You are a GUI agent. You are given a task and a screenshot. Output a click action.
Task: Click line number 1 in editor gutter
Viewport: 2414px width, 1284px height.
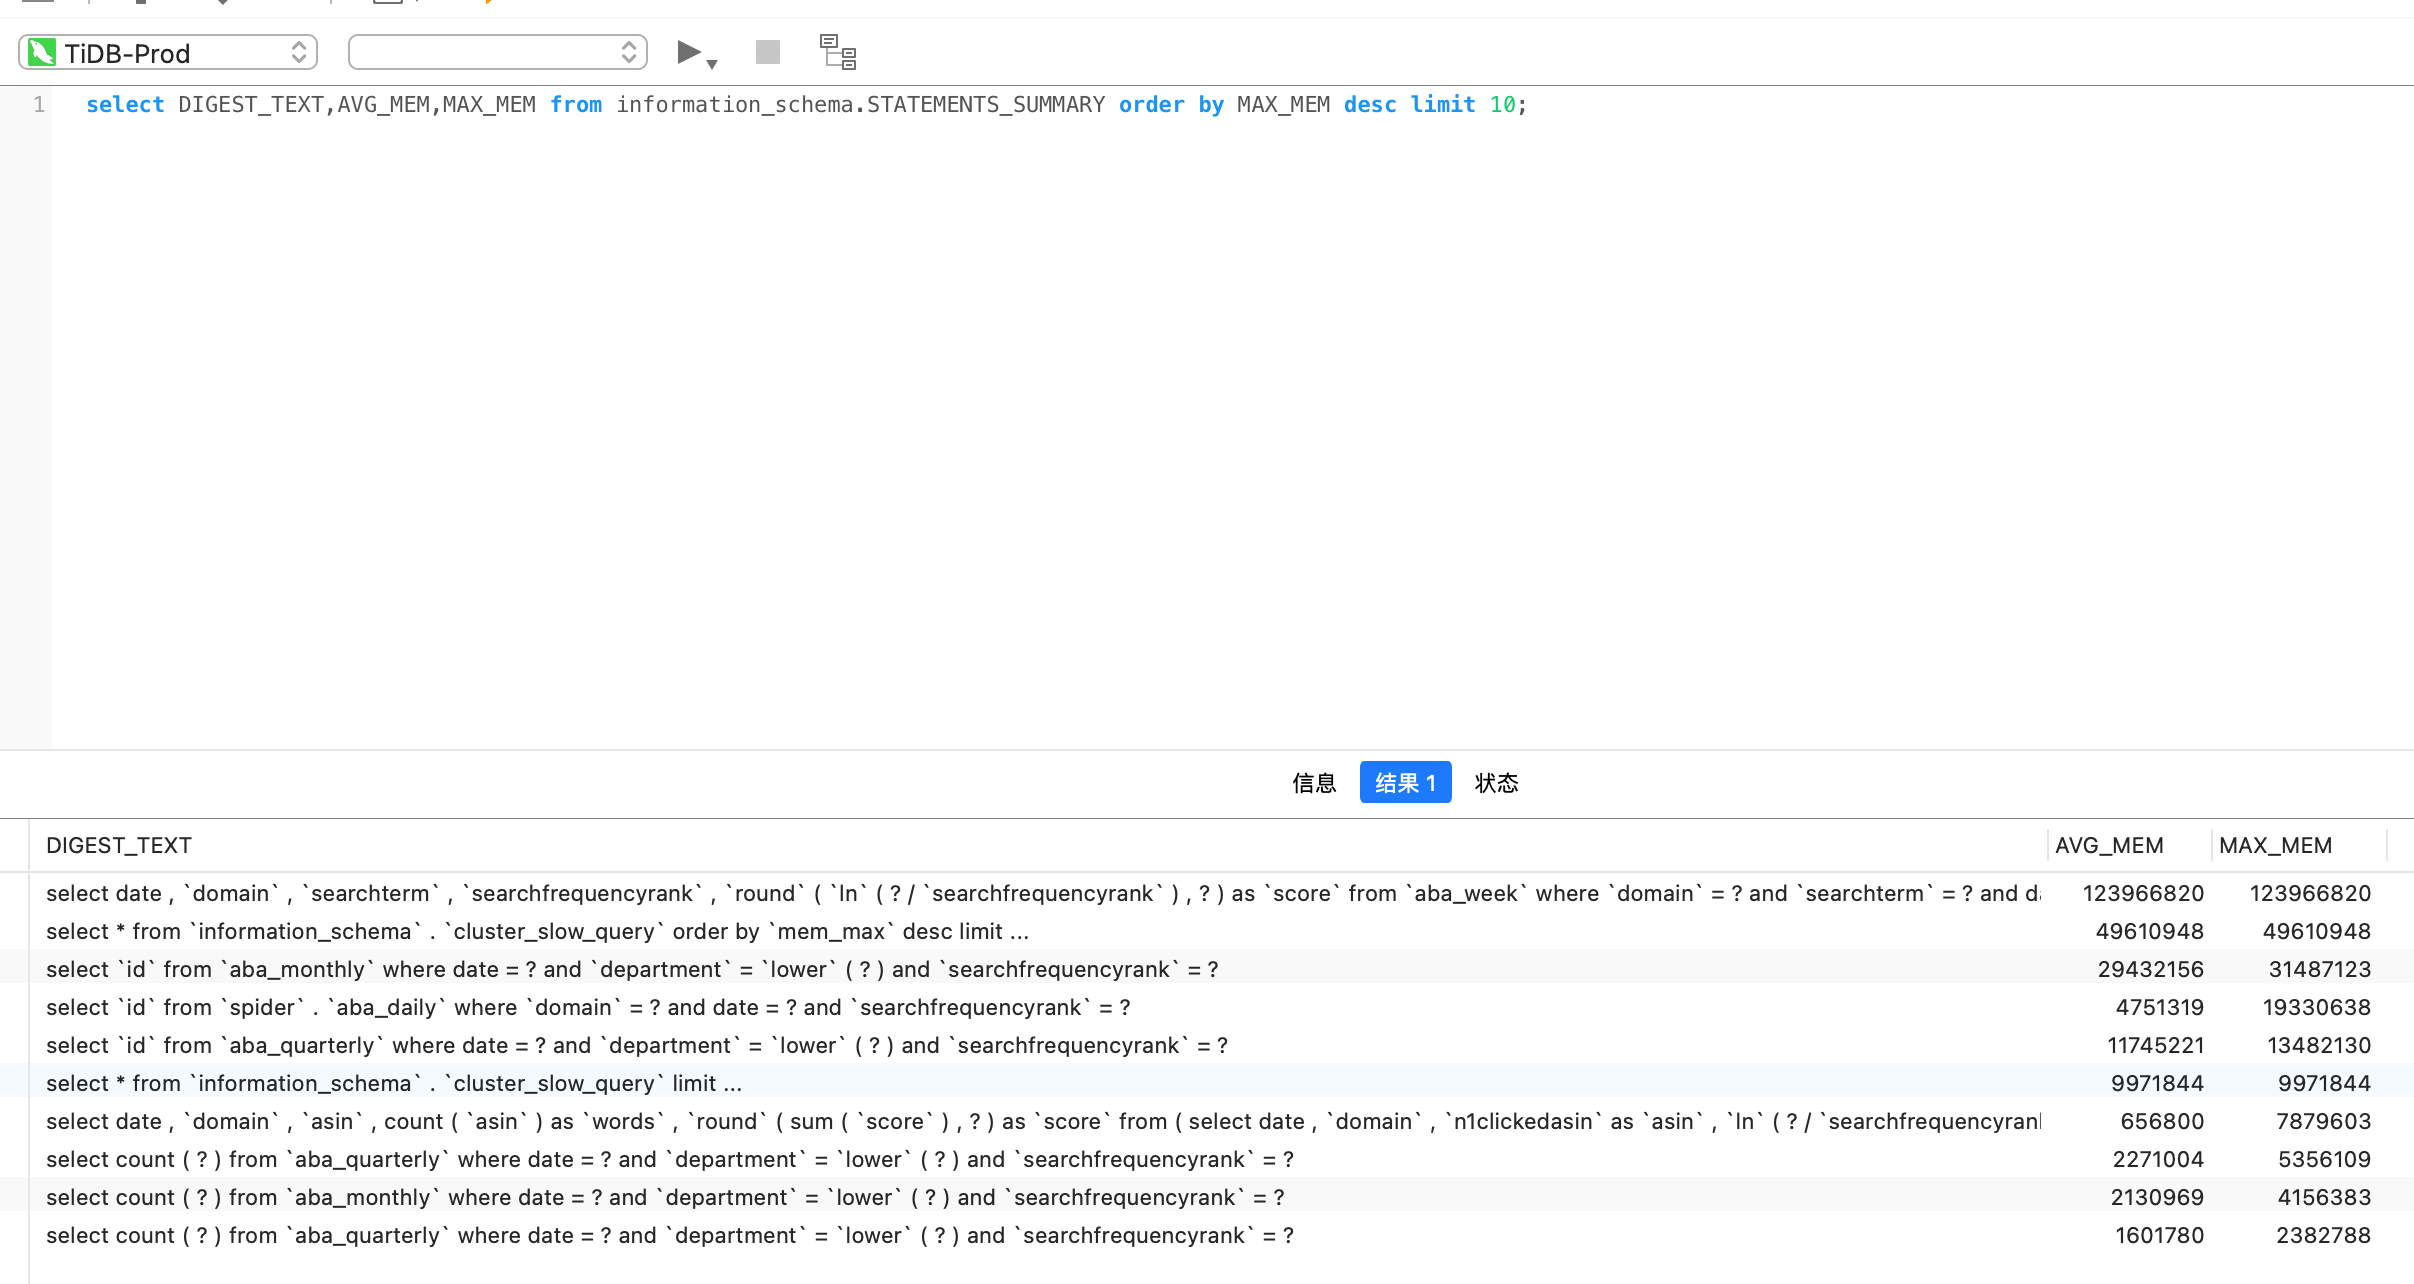(x=39, y=105)
